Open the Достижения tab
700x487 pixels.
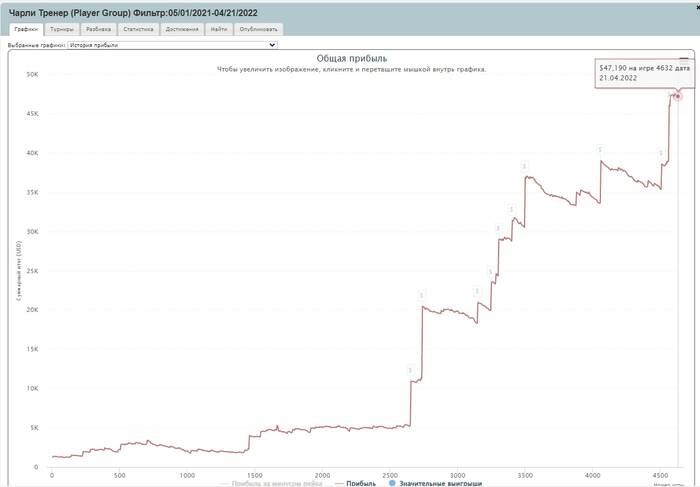click(x=182, y=29)
